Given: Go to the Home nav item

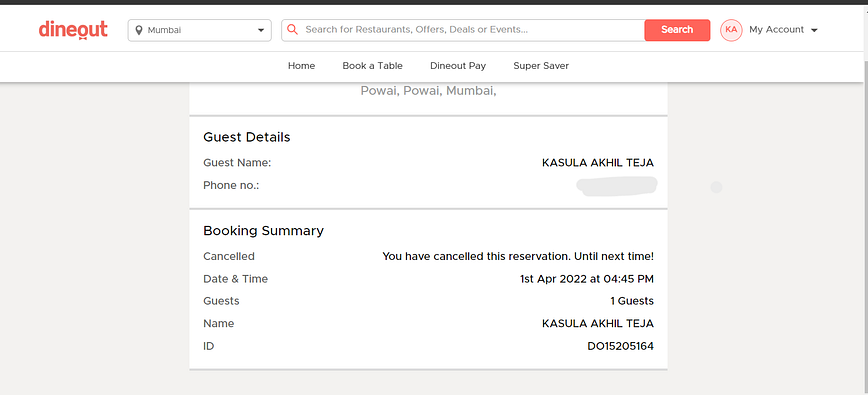Looking at the screenshot, I should tap(301, 66).
